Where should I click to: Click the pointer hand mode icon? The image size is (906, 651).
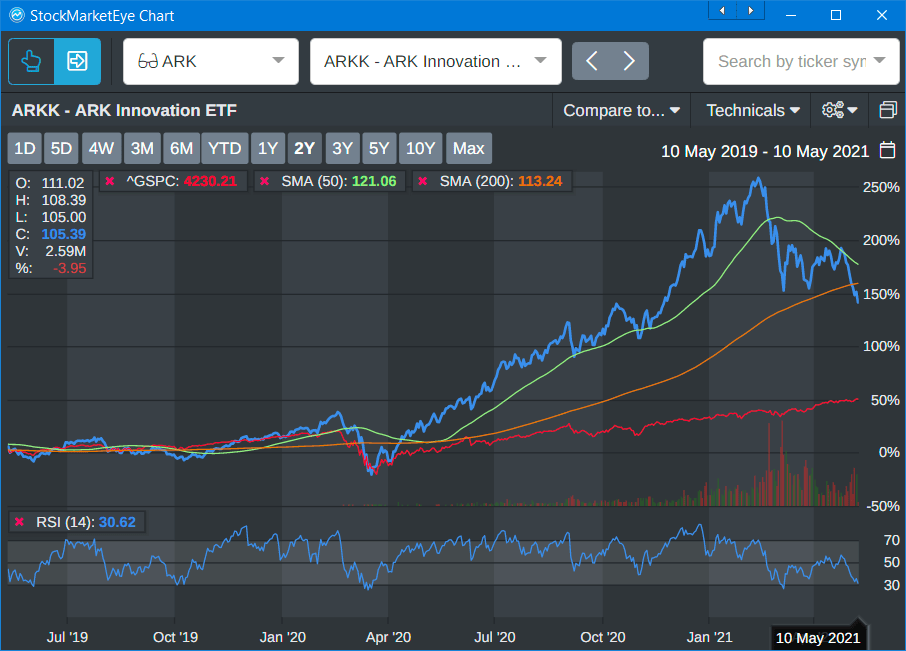coord(31,61)
